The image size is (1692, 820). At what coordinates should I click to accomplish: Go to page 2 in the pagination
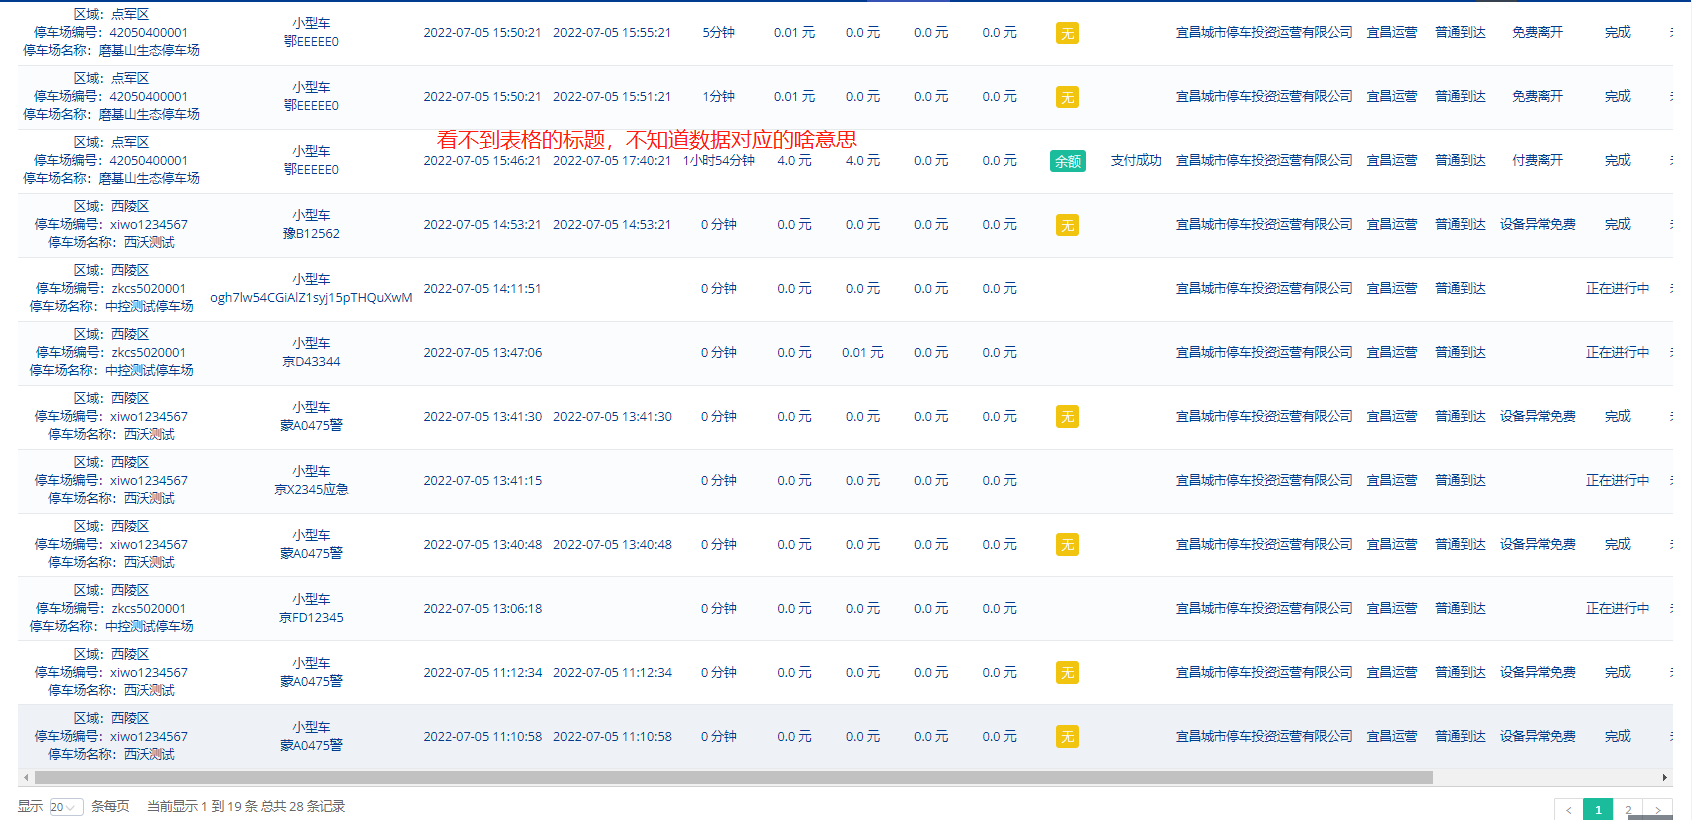click(1628, 810)
